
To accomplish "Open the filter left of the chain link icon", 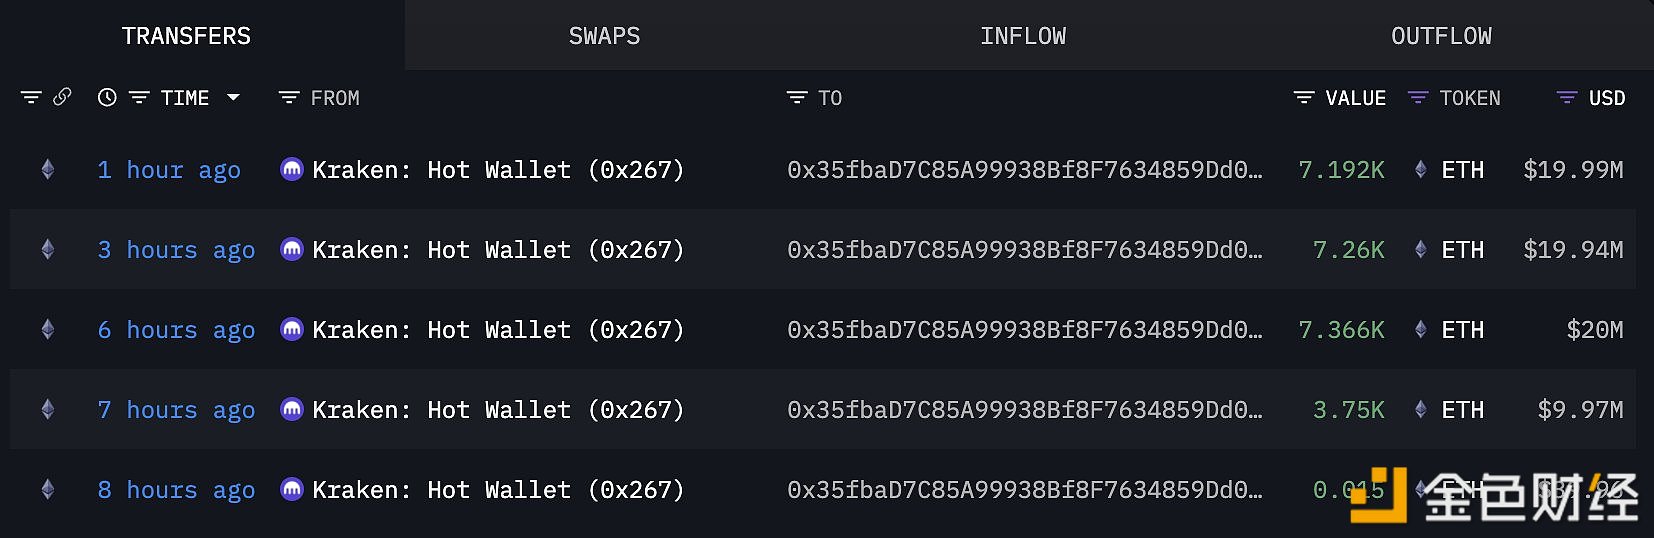I will click(31, 97).
